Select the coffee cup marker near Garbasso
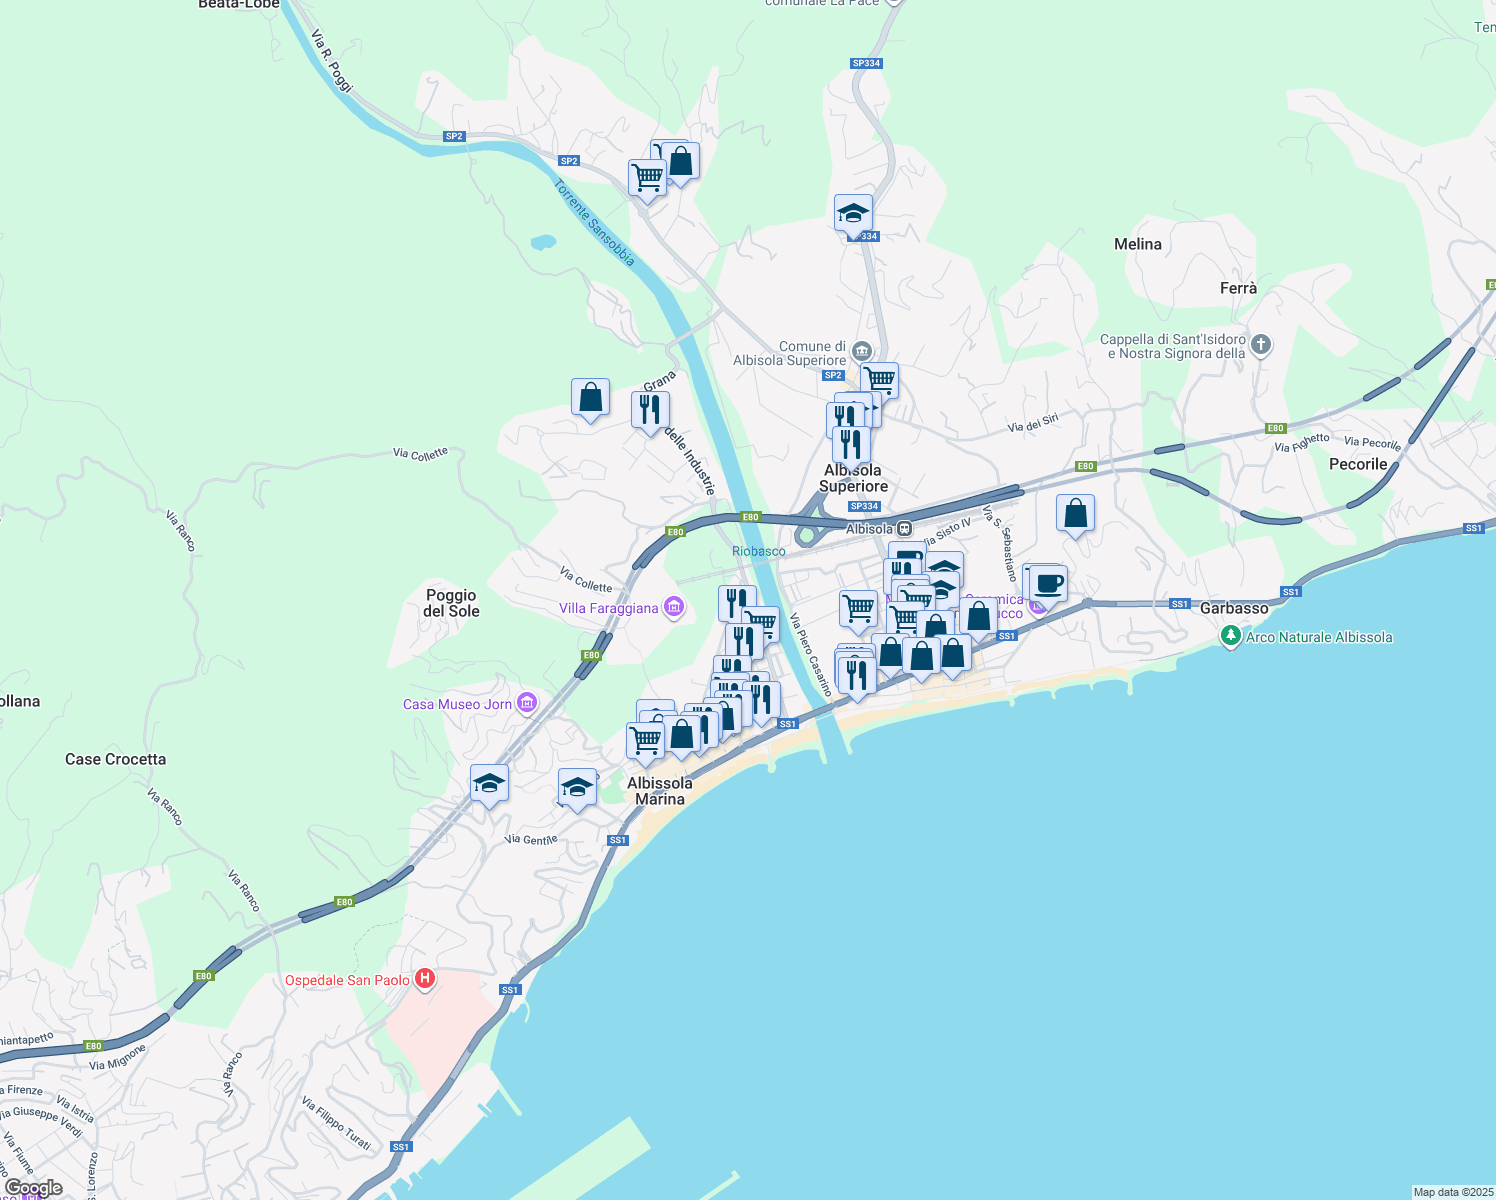This screenshot has width=1496, height=1200. pos(1046,583)
